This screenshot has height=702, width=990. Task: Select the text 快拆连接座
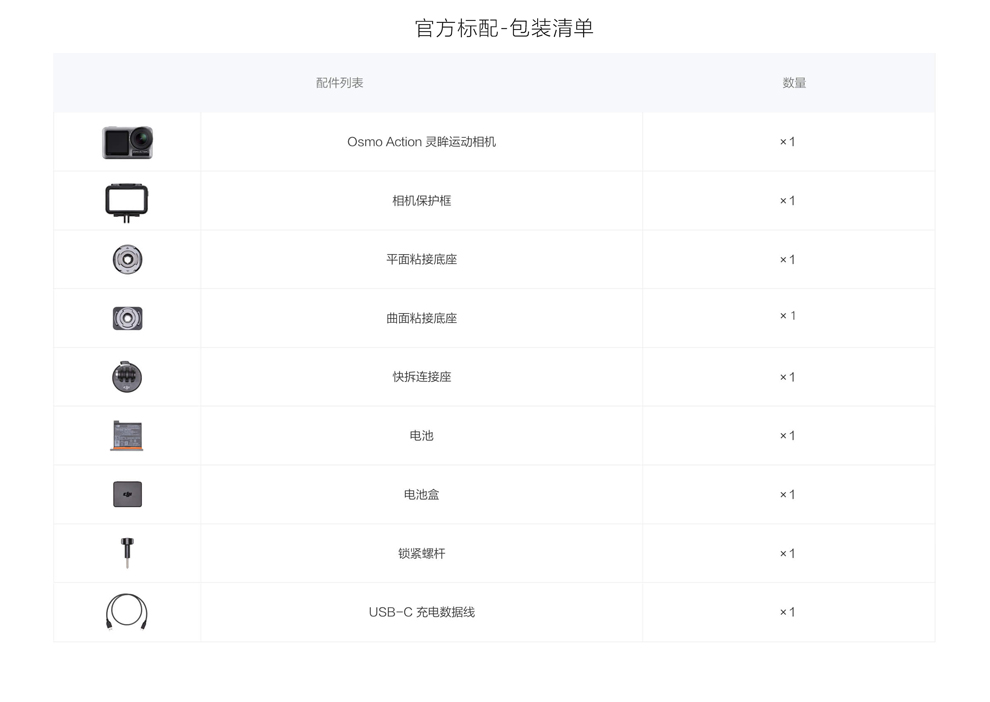pos(422,377)
